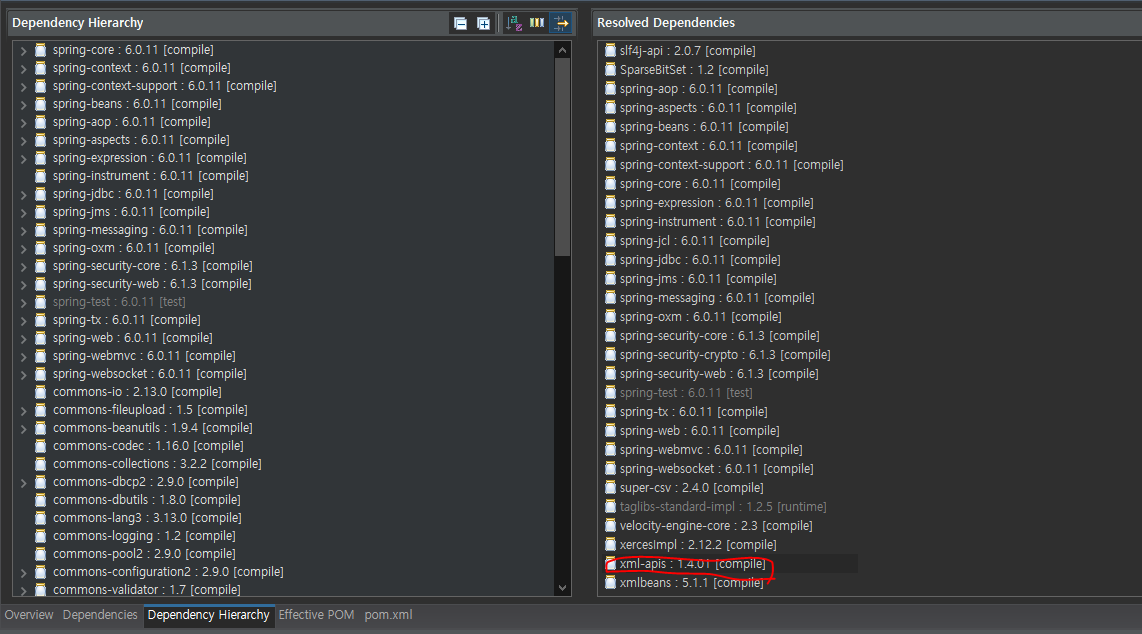Viewport: 1142px width, 634px height.
Task: Click hierarchy scrollbar up arrow
Action: (562, 50)
